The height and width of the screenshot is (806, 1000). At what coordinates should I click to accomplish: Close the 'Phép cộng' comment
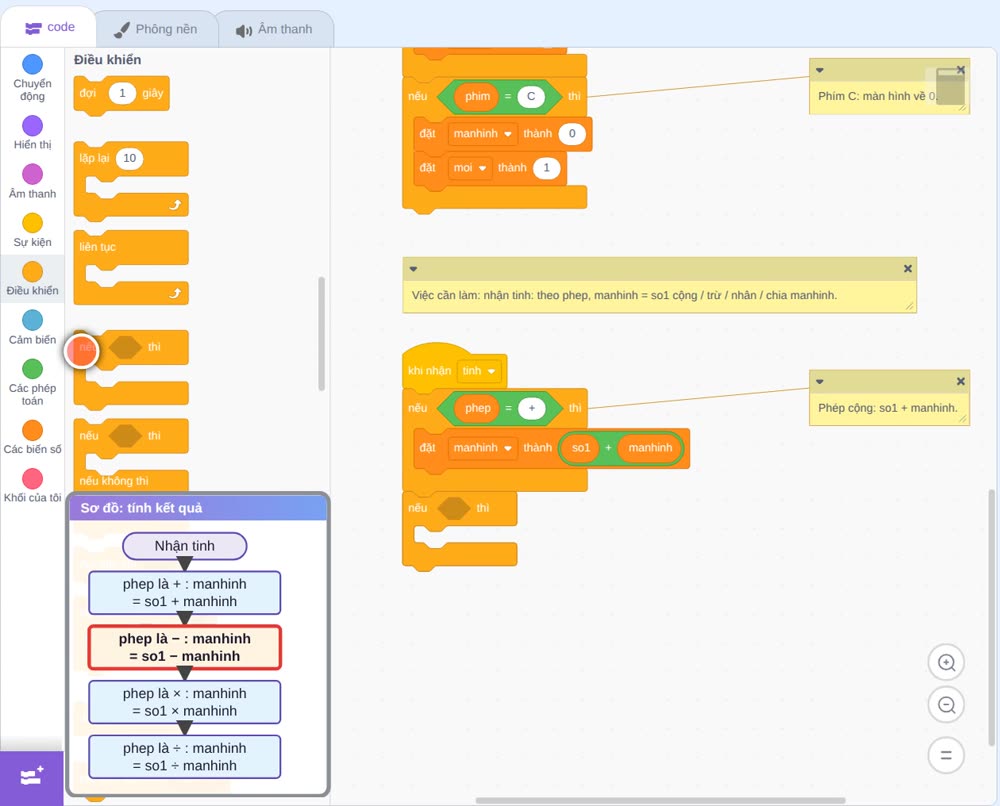click(x=960, y=381)
